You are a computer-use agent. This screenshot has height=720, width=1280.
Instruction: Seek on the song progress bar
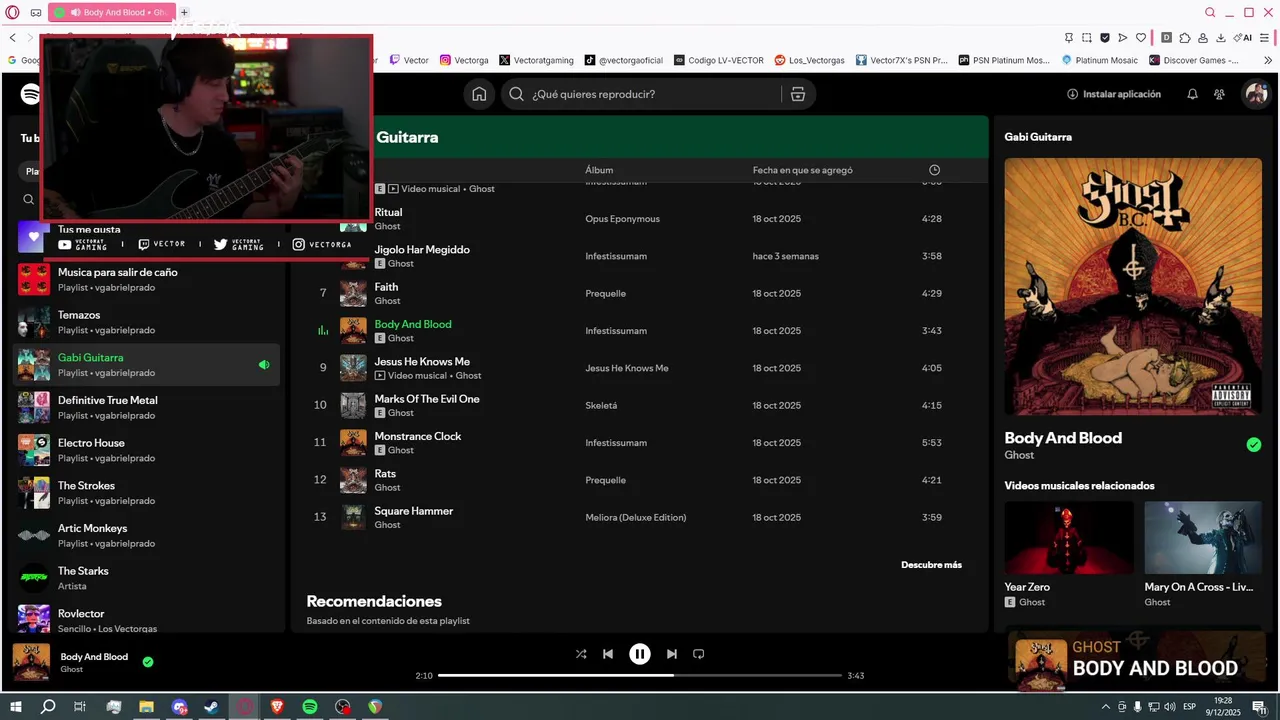(x=640, y=675)
